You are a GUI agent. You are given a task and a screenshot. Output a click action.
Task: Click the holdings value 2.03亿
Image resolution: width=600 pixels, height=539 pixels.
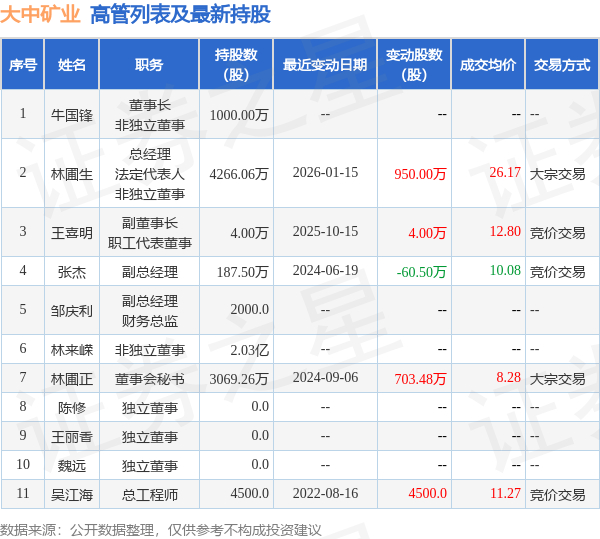click(x=249, y=350)
